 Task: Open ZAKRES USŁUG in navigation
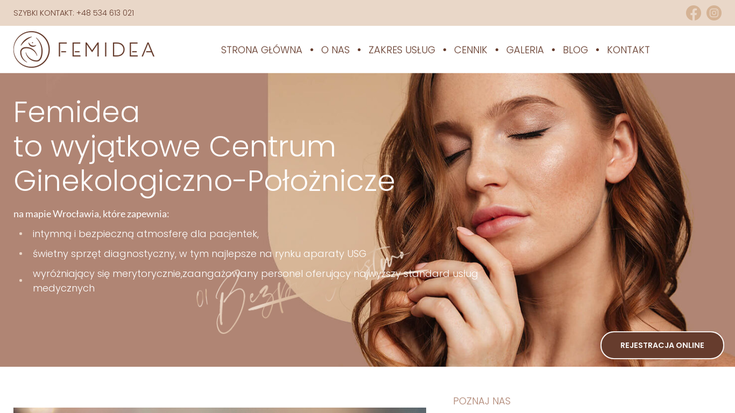click(x=402, y=50)
